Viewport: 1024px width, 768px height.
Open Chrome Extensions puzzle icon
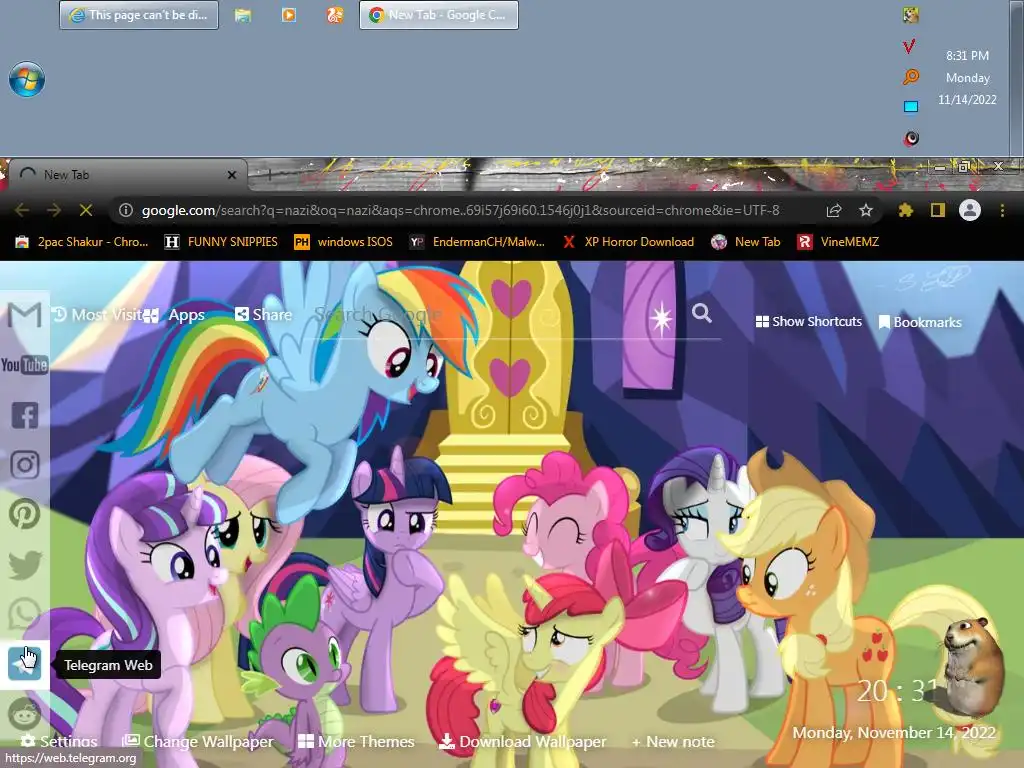(906, 210)
